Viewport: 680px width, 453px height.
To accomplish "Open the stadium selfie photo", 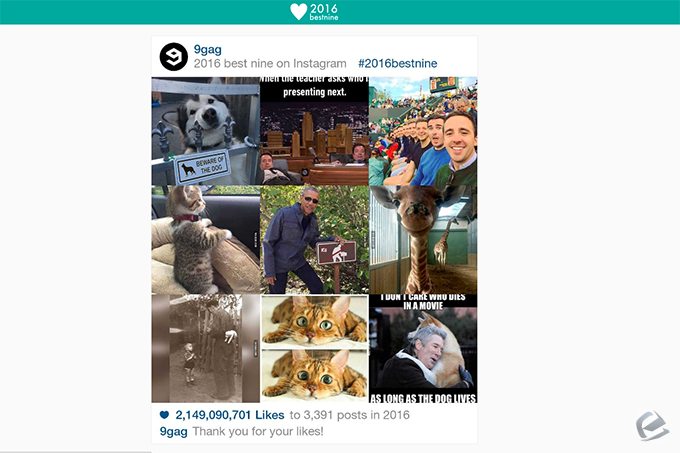I will (x=423, y=131).
